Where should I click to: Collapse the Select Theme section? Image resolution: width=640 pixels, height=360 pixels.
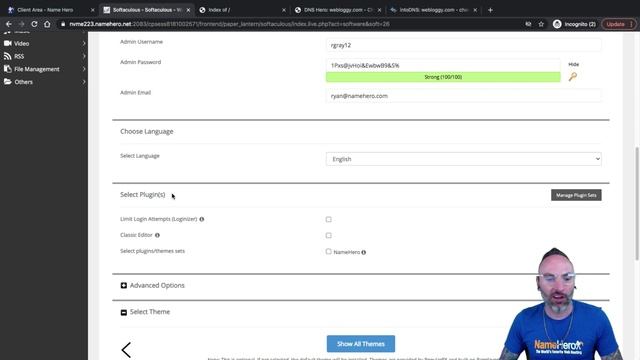coord(124,312)
